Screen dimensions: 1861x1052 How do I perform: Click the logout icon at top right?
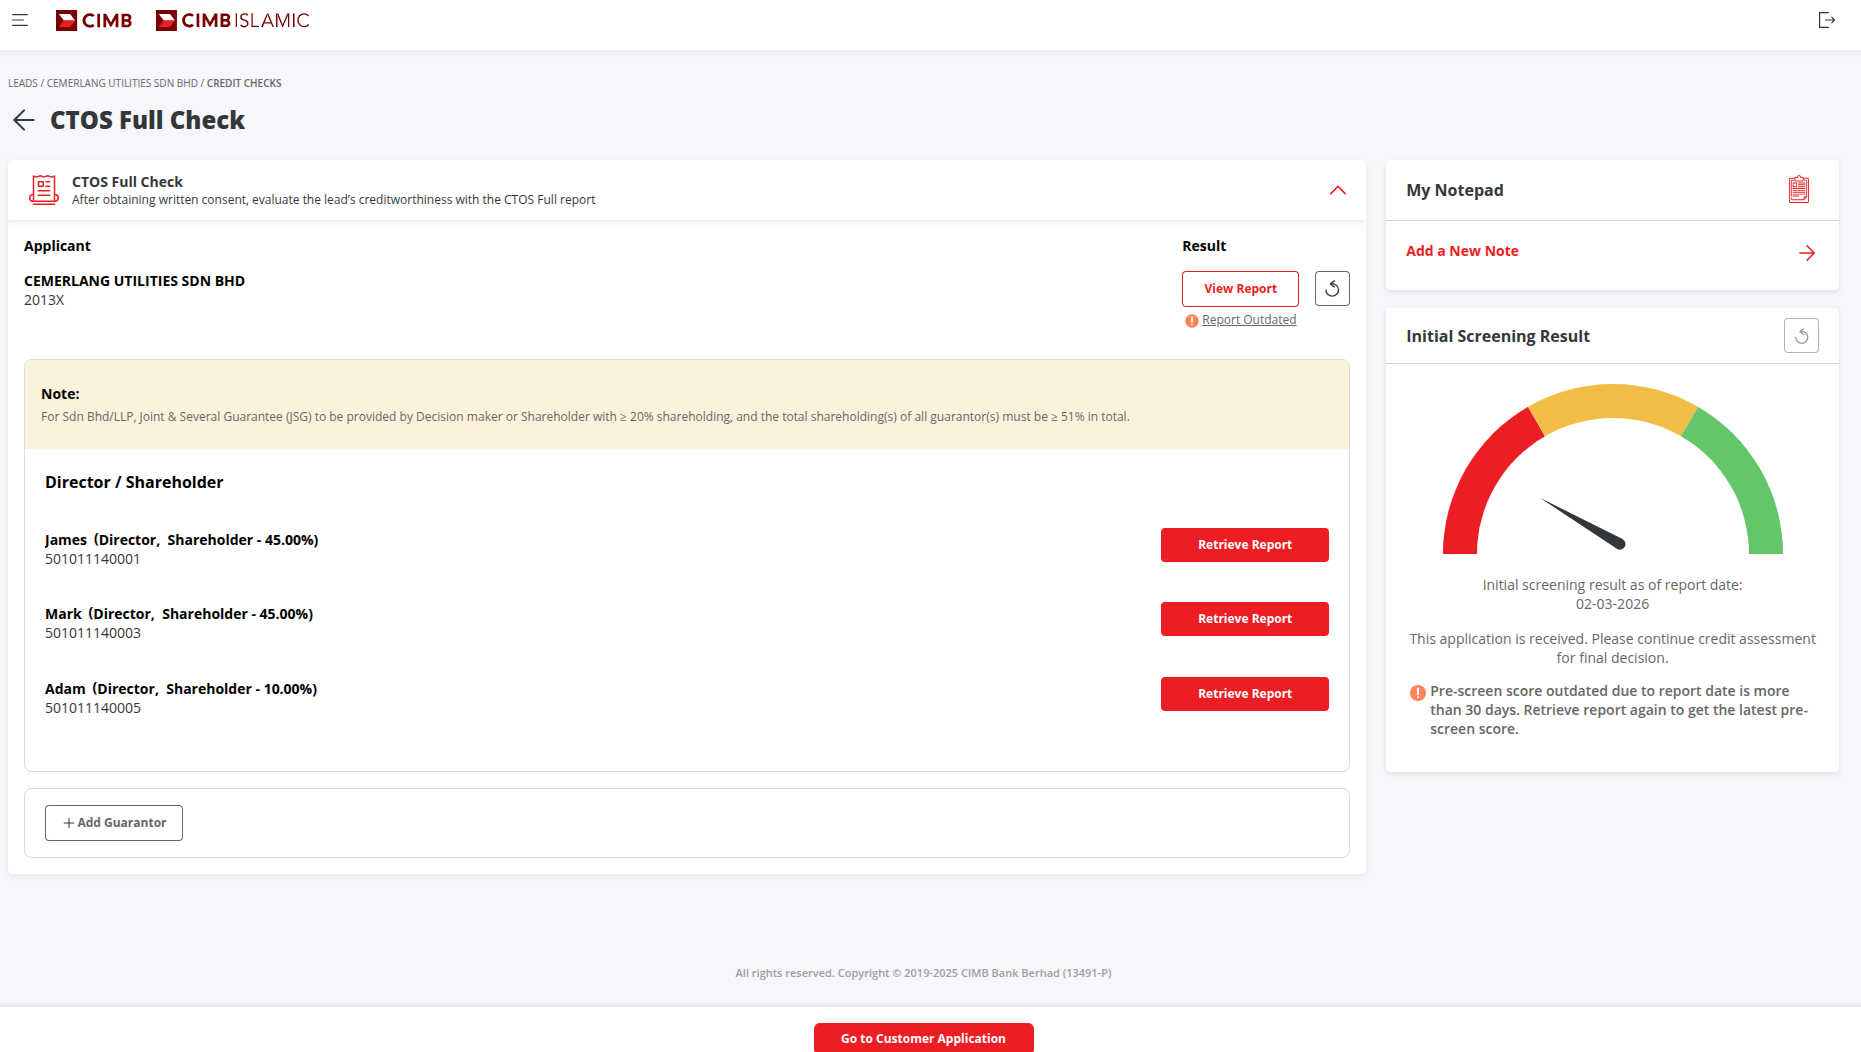click(1826, 20)
